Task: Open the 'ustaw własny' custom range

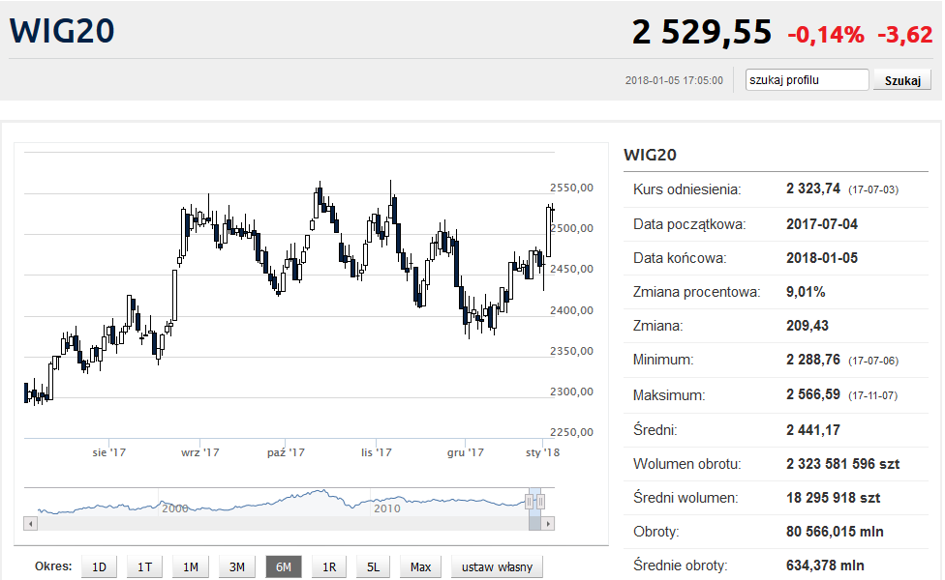Action: tap(497, 567)
